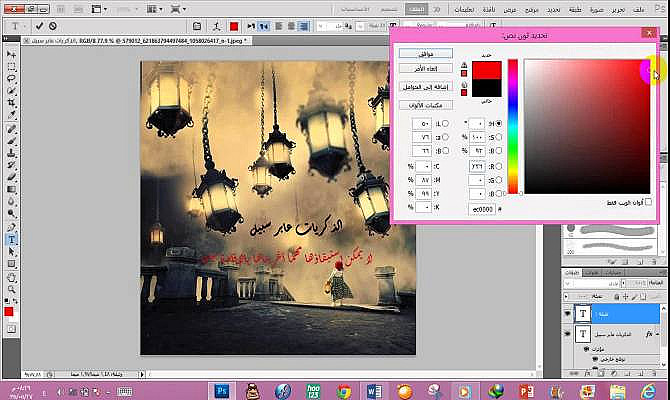
Task: Click the lock position icon in Layers
Action: 625,296
